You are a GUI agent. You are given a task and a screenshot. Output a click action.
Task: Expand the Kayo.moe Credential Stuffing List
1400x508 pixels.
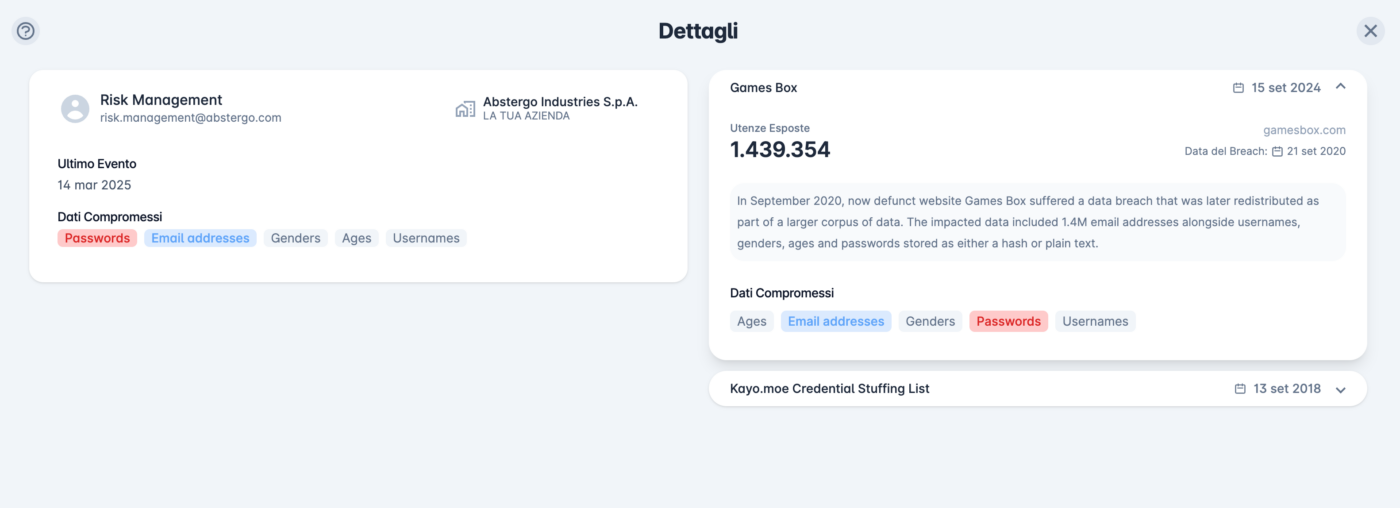pyautogui.click(x=1341, y=389)
